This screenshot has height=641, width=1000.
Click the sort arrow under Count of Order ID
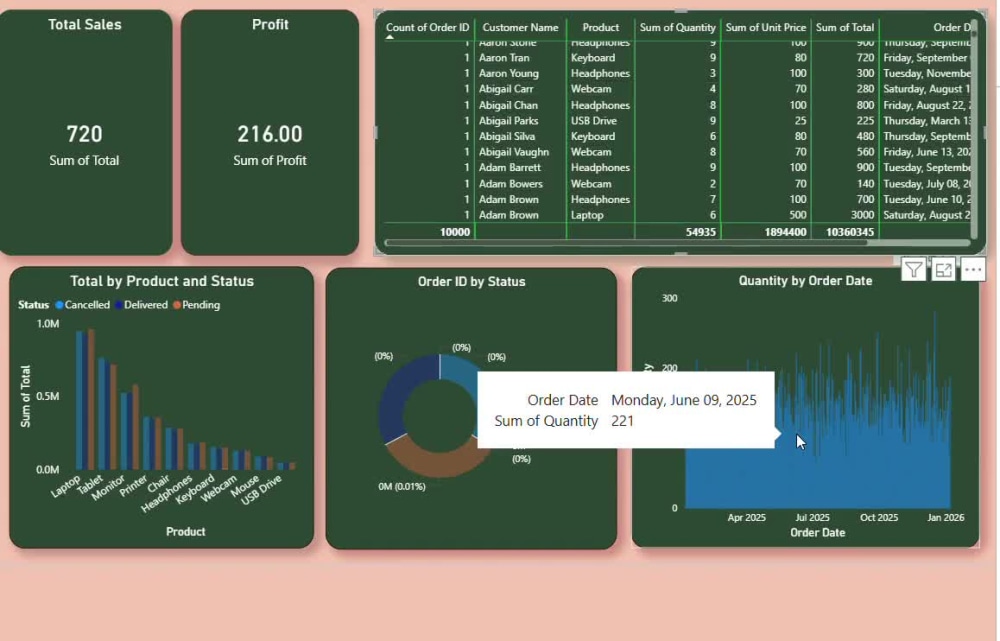390,38
